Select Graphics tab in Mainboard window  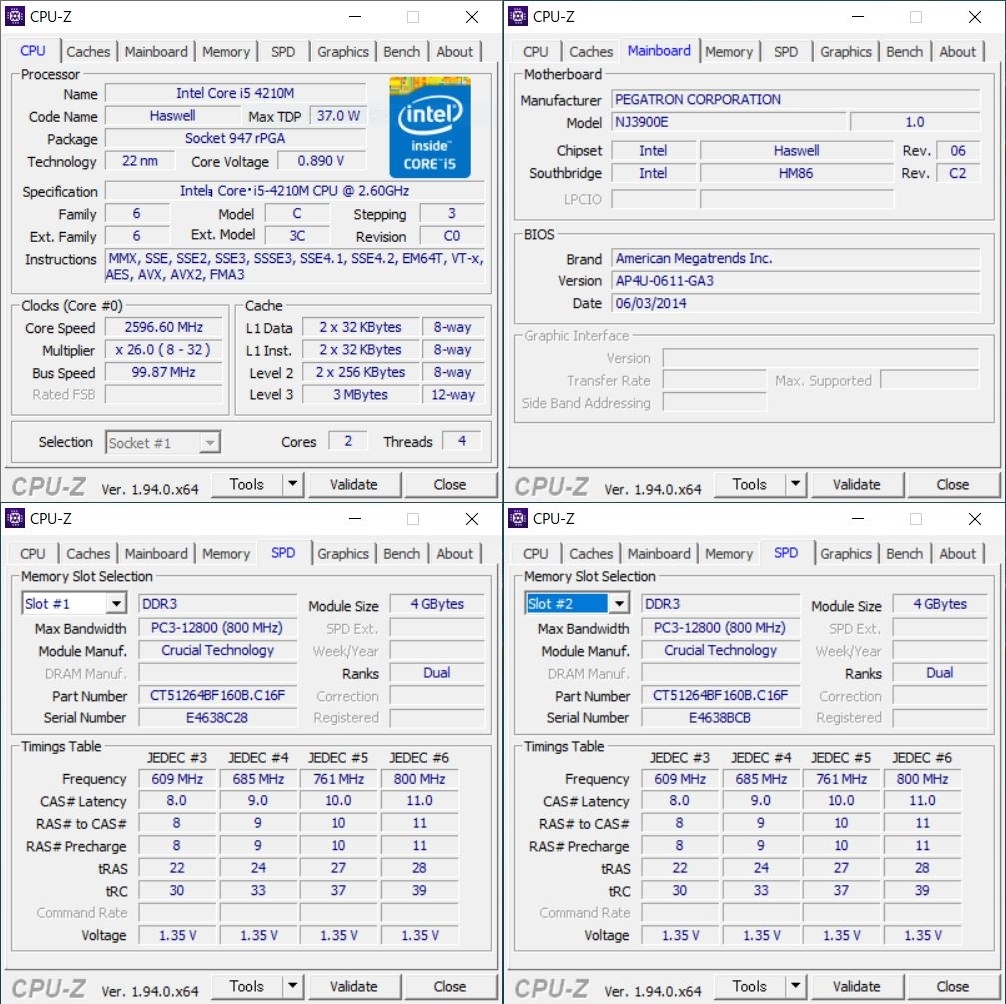click(x=846, y=51)
